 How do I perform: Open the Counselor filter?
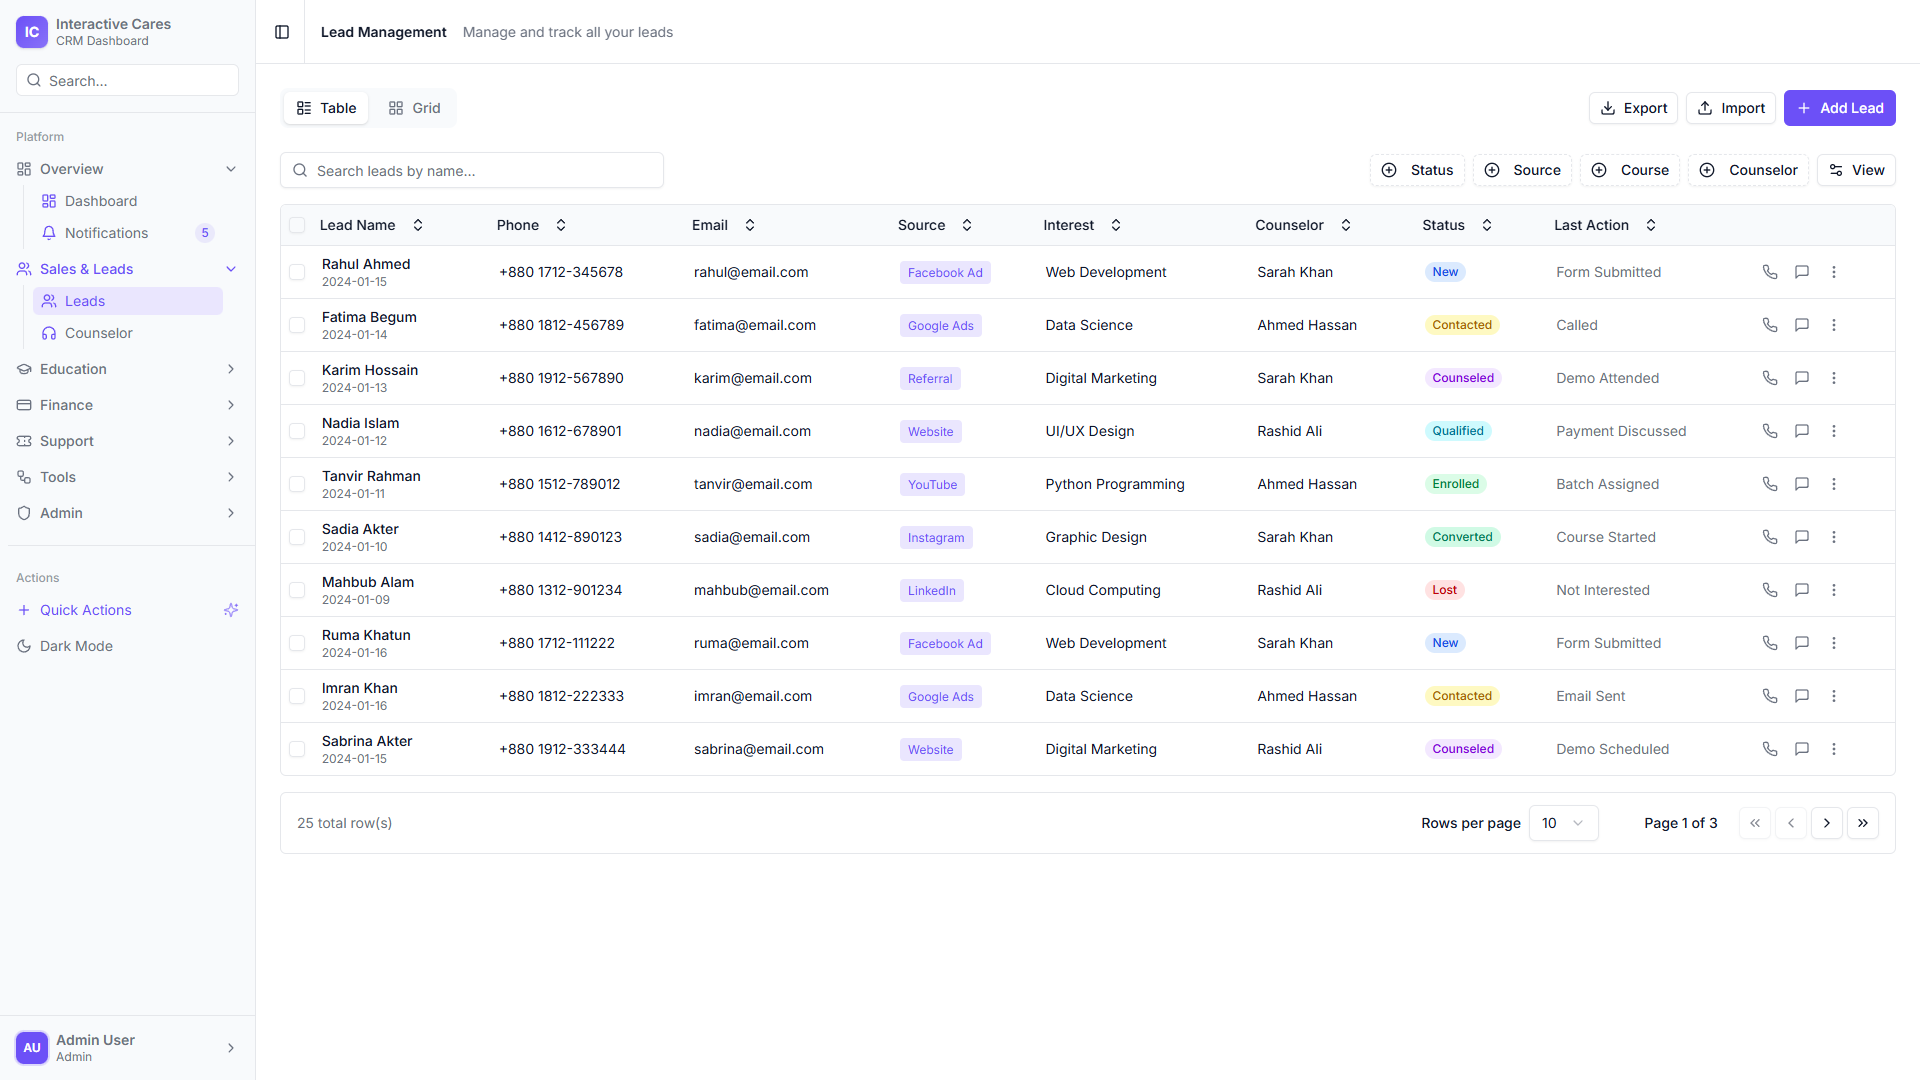pyautogui.click(x=1747, y=170)
